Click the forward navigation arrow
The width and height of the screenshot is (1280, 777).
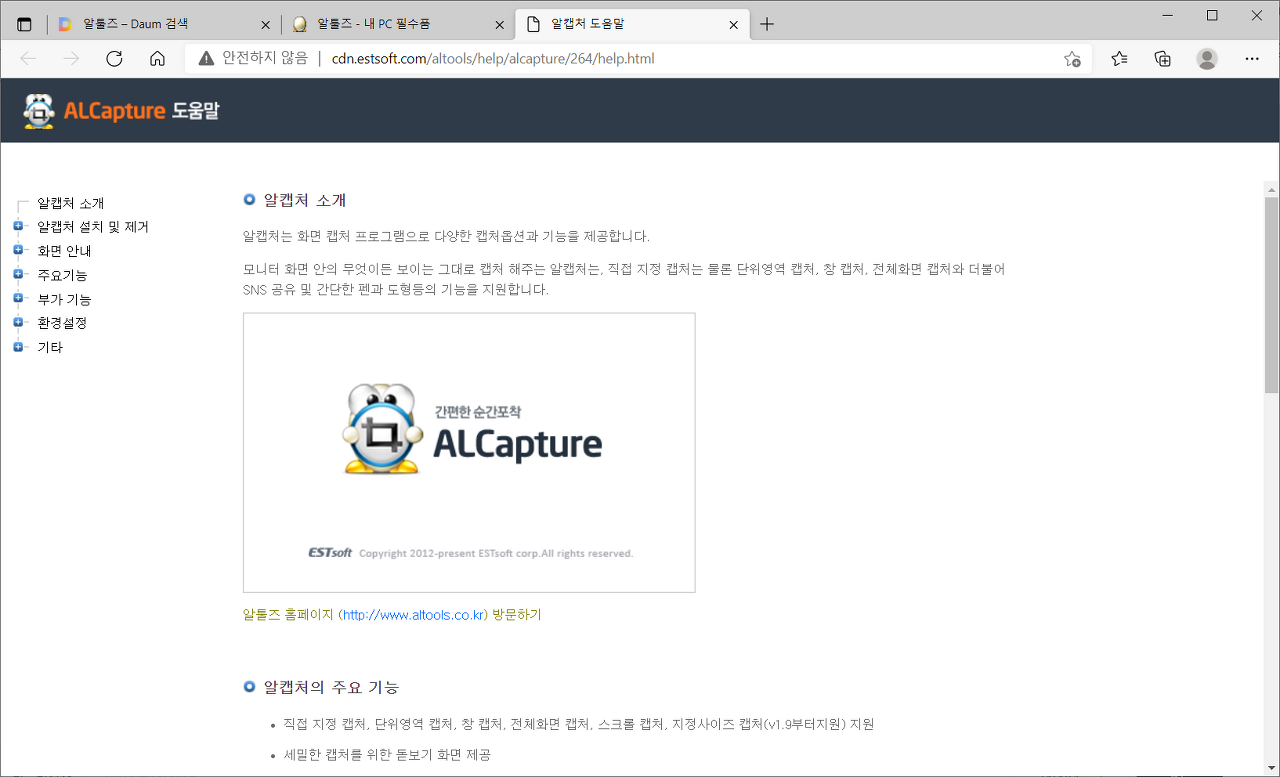click(71, 58)
